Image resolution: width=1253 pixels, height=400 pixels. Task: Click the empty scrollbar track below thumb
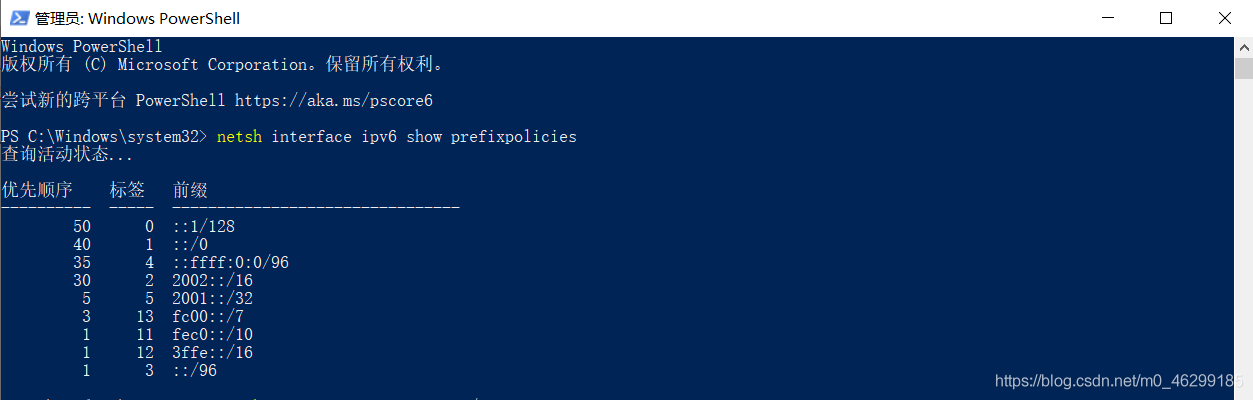tap(1243, 250)
